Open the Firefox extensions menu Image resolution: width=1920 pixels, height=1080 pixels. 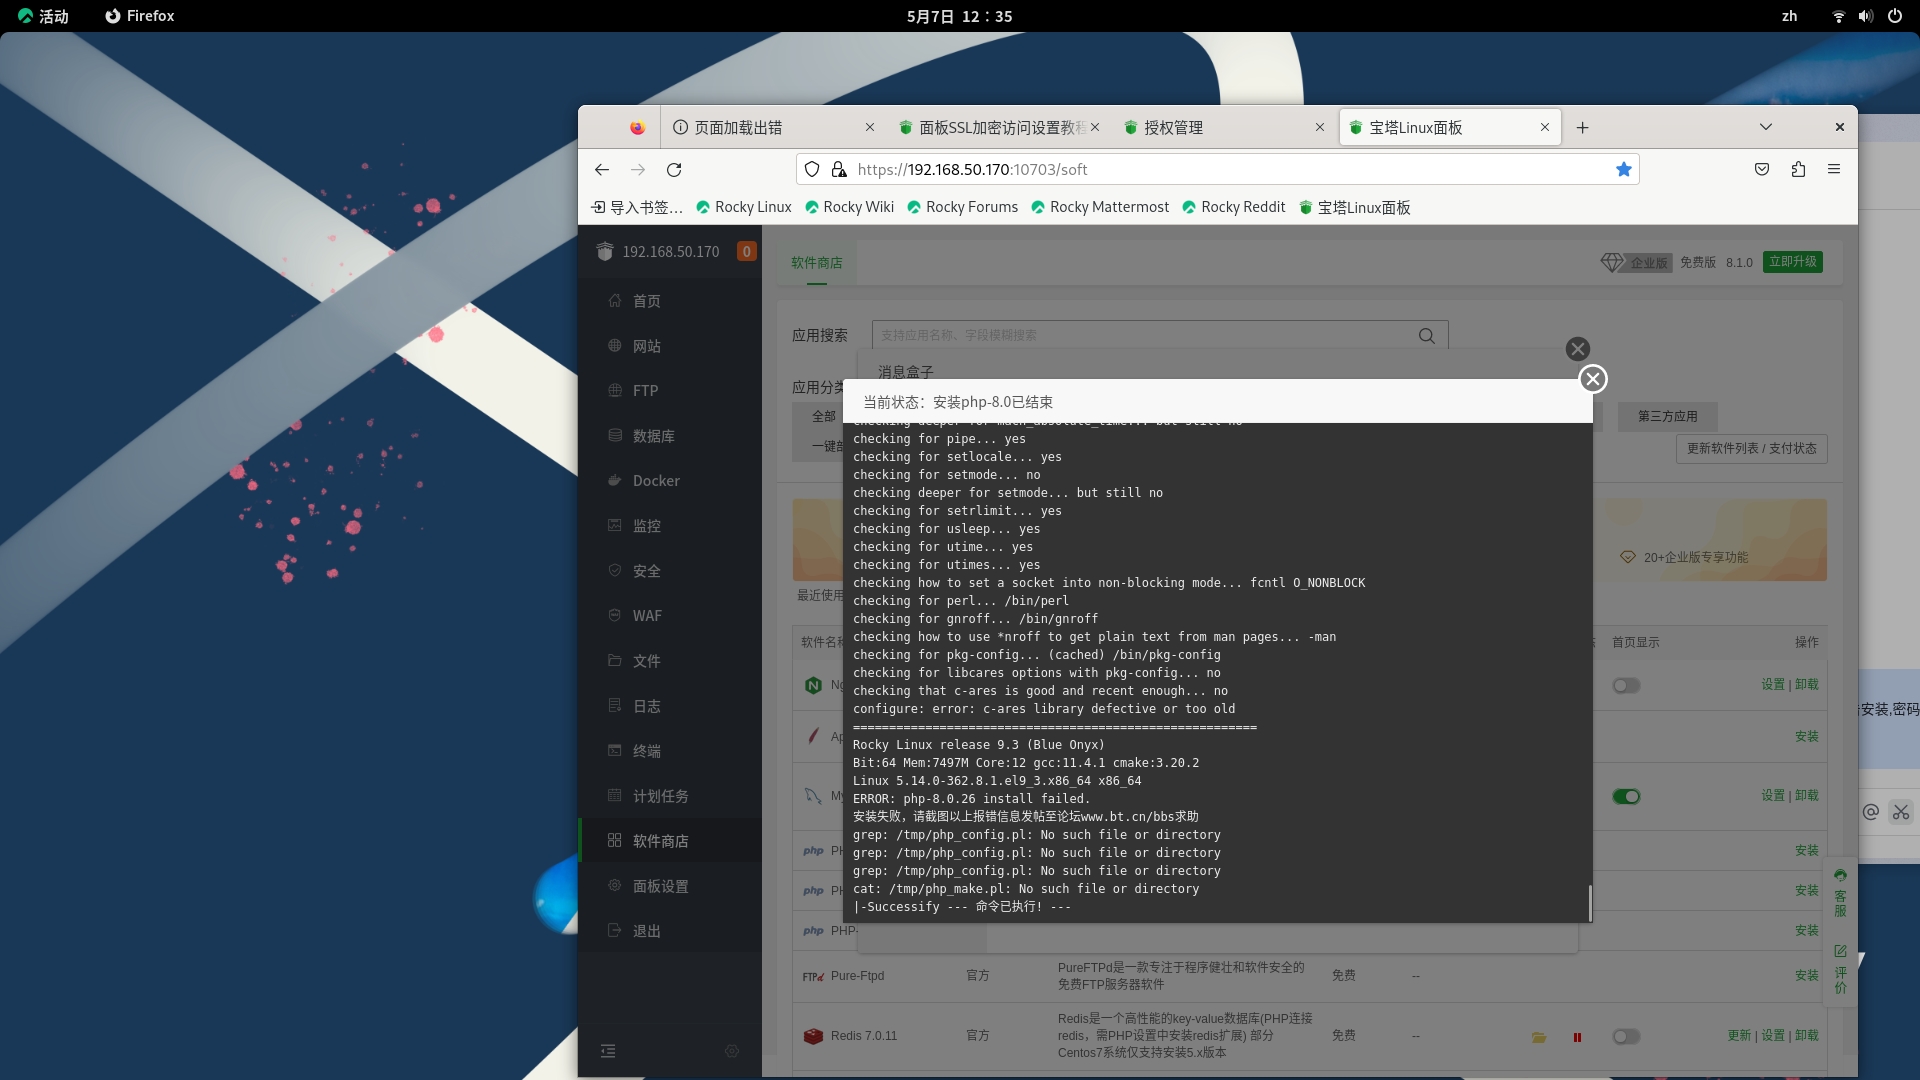tap(1798, 170)
